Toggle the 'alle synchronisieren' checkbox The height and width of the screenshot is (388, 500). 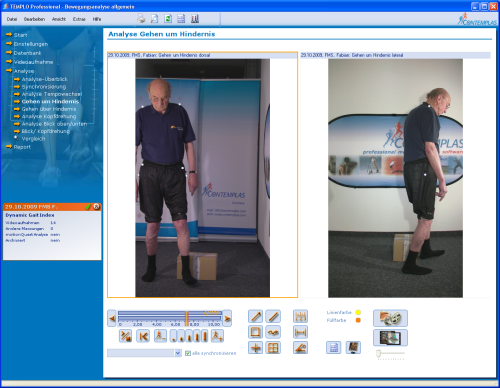(x=188, y=353)
